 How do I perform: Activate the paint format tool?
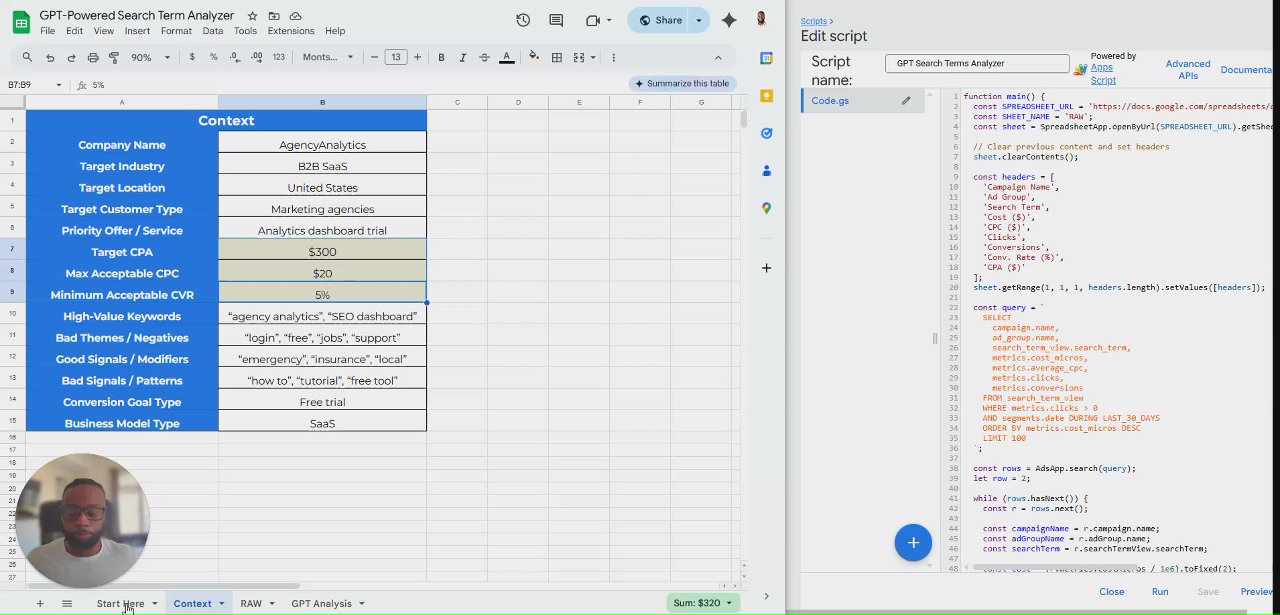click(114, 57)
